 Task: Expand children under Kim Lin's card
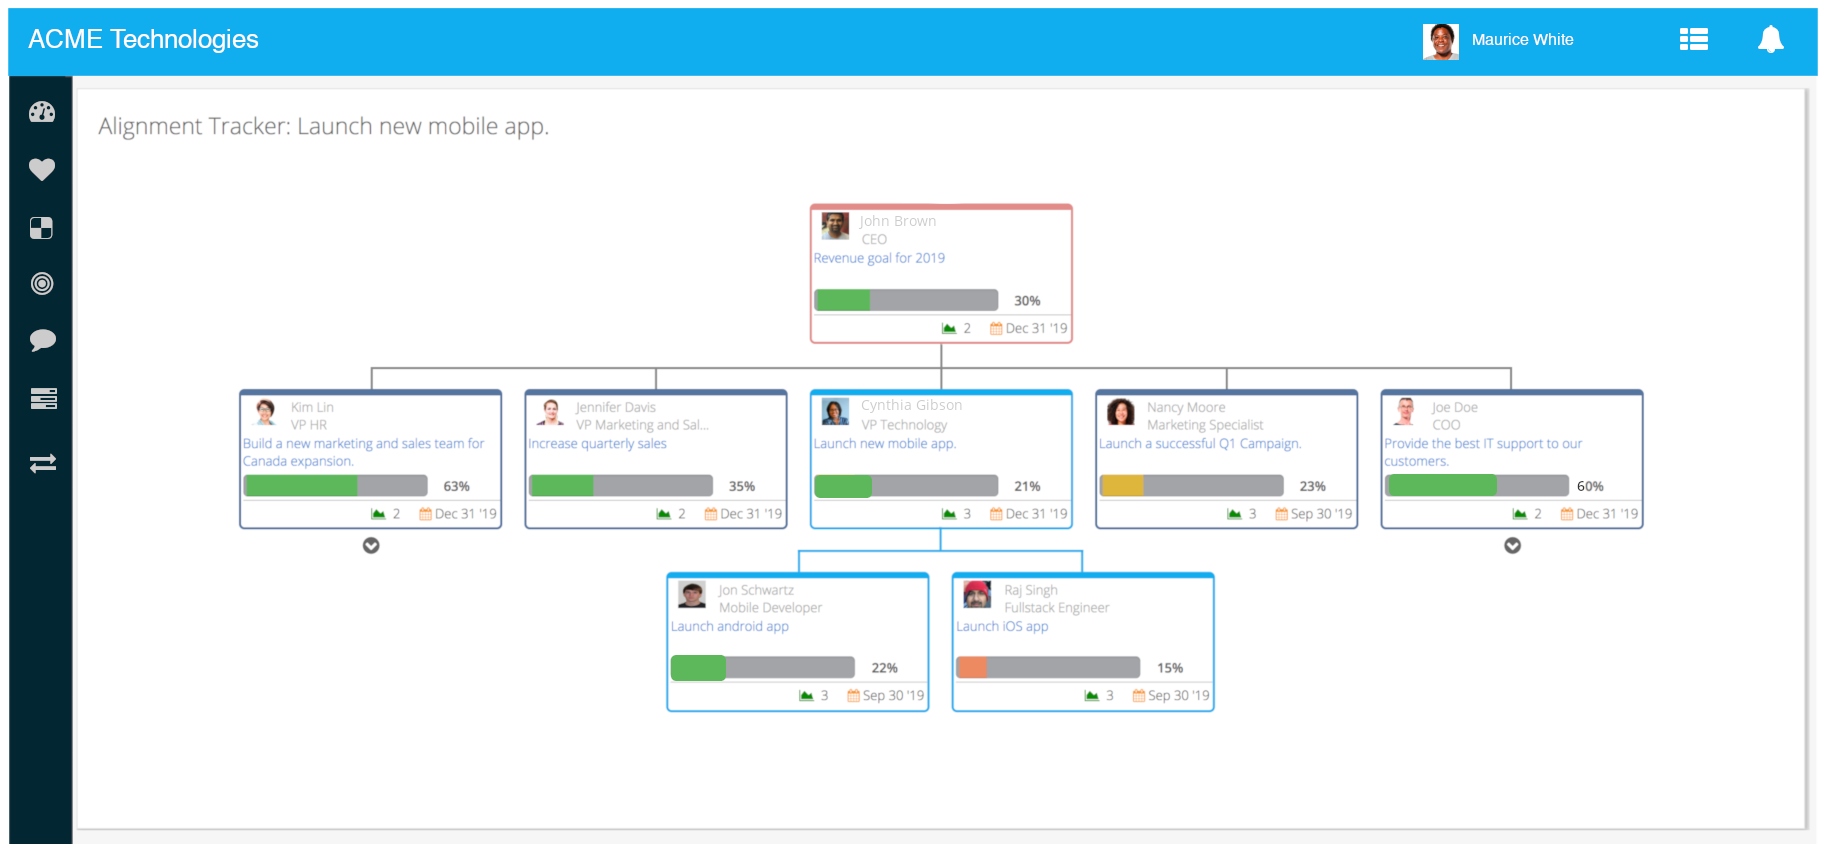coord(371,545)
